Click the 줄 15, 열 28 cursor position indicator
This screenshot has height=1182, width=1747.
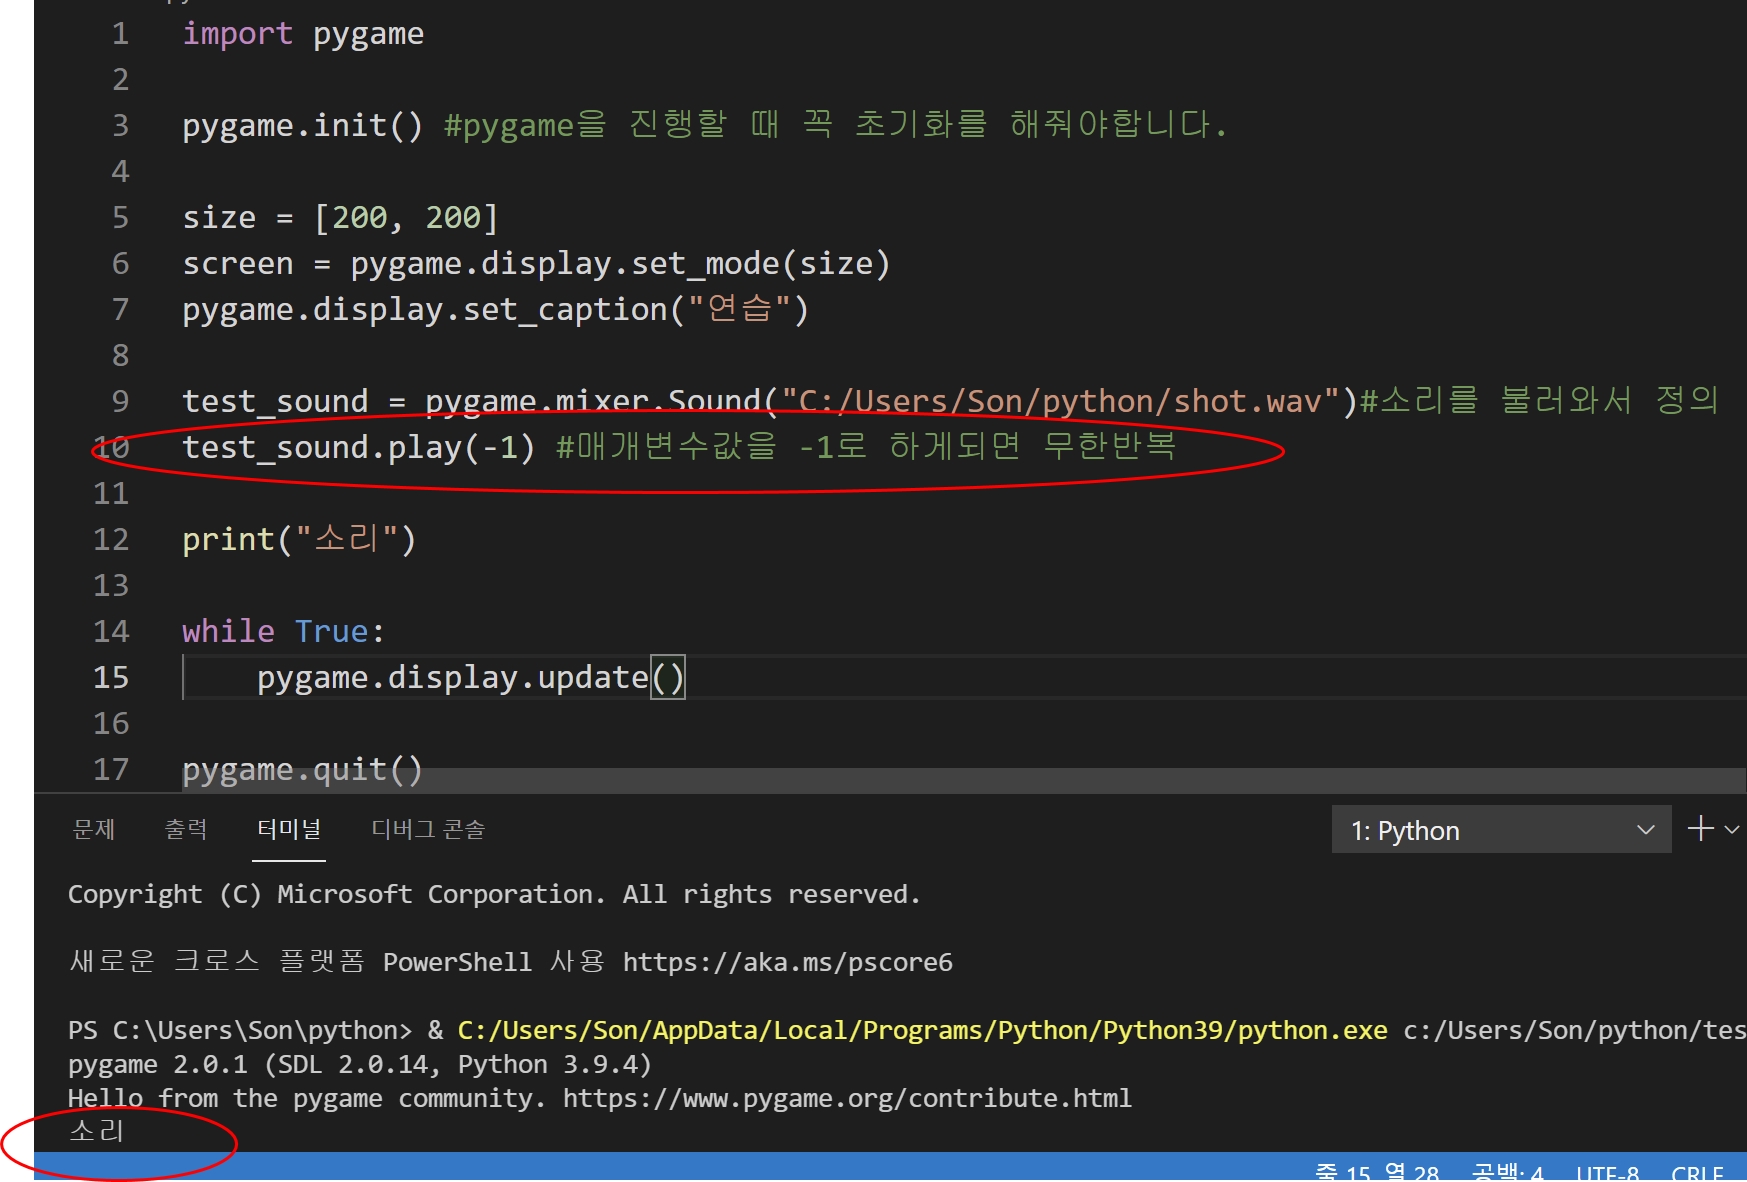pos(1377,1173)
